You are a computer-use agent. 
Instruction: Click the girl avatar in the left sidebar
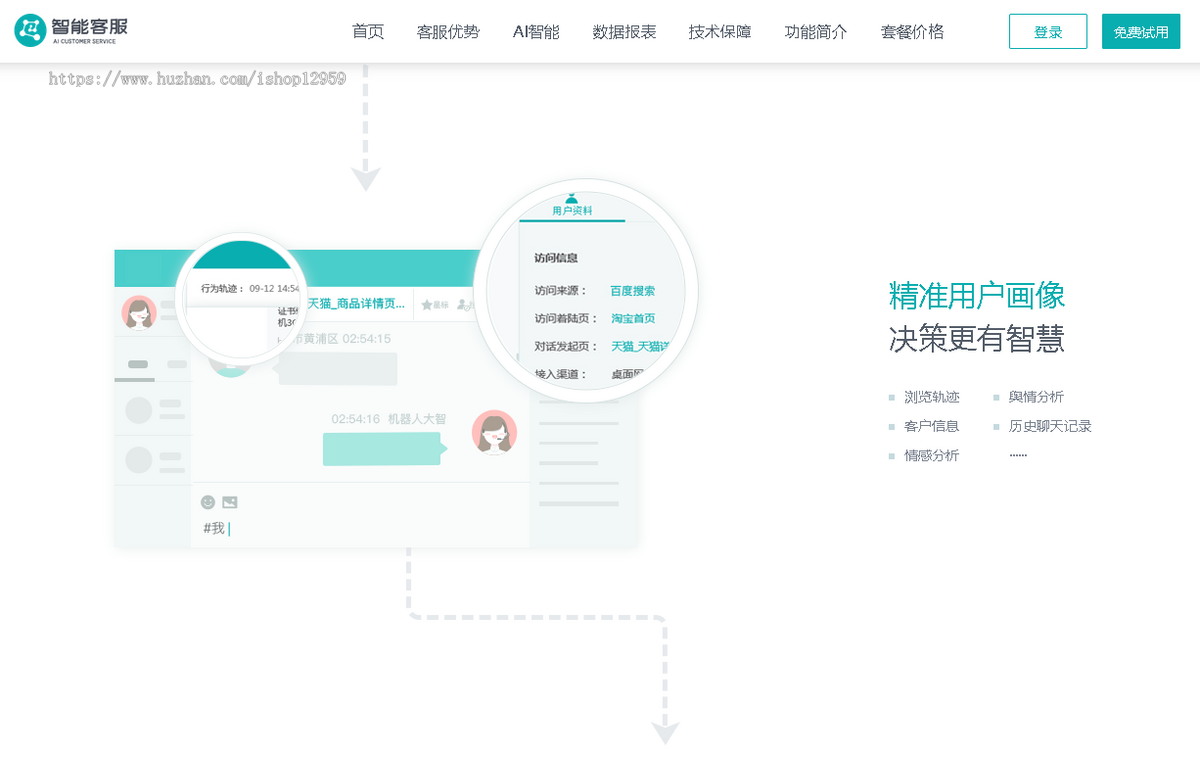coord(139,312)
